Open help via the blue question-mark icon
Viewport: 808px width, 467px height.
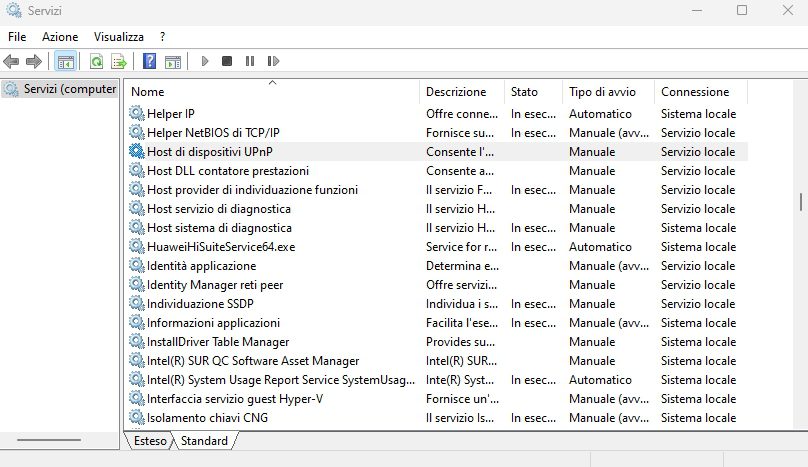pyautogui.click(x=149, y=61)
